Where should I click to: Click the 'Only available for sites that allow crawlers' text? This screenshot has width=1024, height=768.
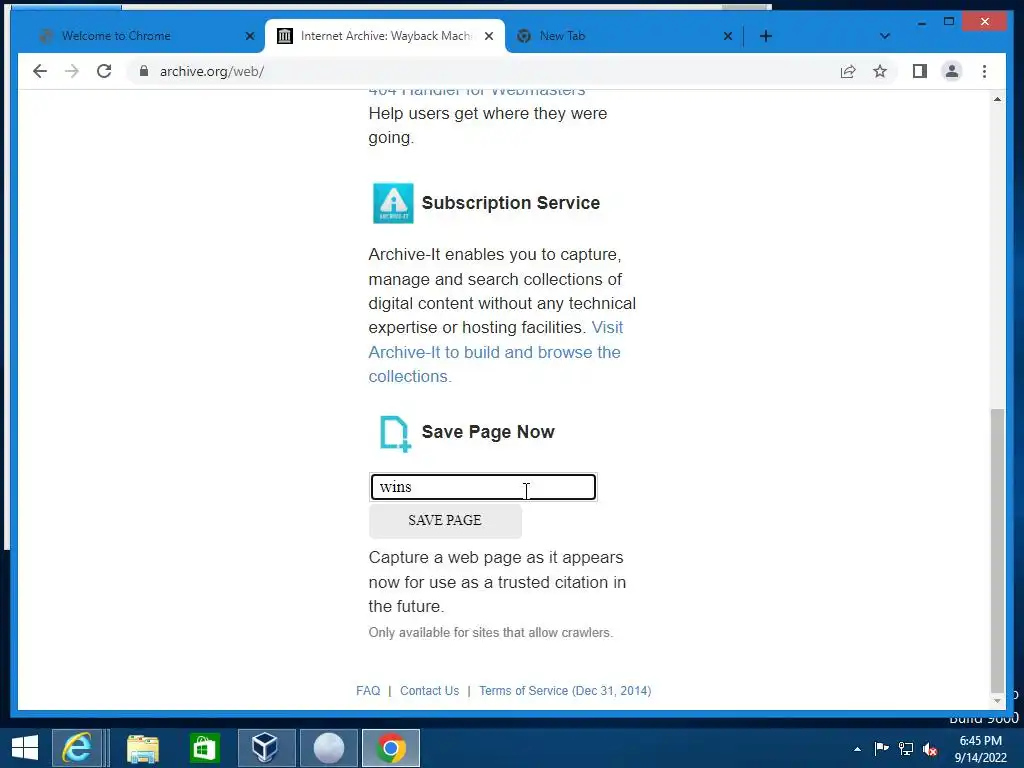click(490, 633)
